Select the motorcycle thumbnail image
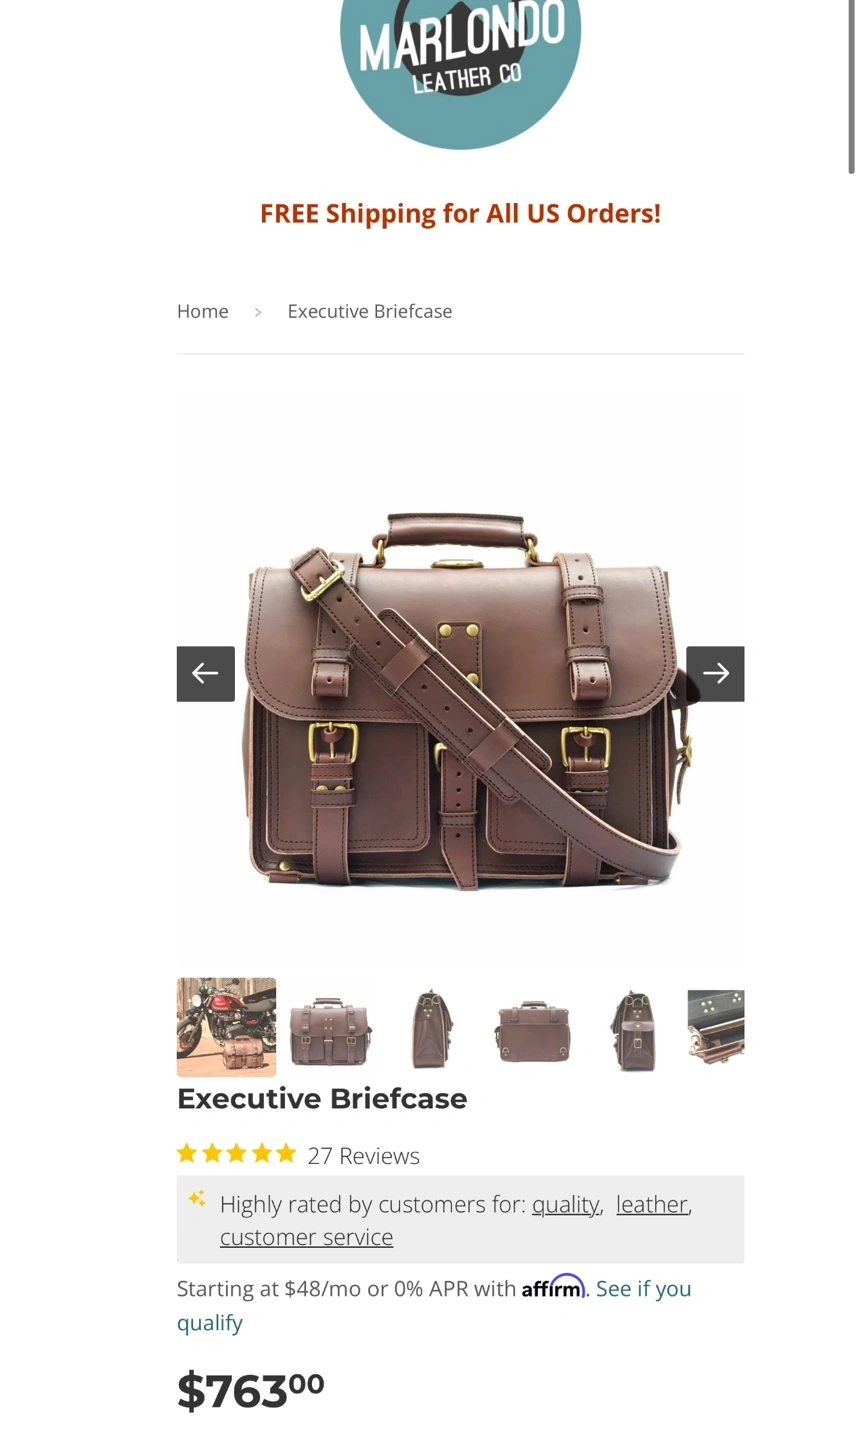Viewport: 861px width, 1440px height. pyautogui.click(x=226, y=1026)
